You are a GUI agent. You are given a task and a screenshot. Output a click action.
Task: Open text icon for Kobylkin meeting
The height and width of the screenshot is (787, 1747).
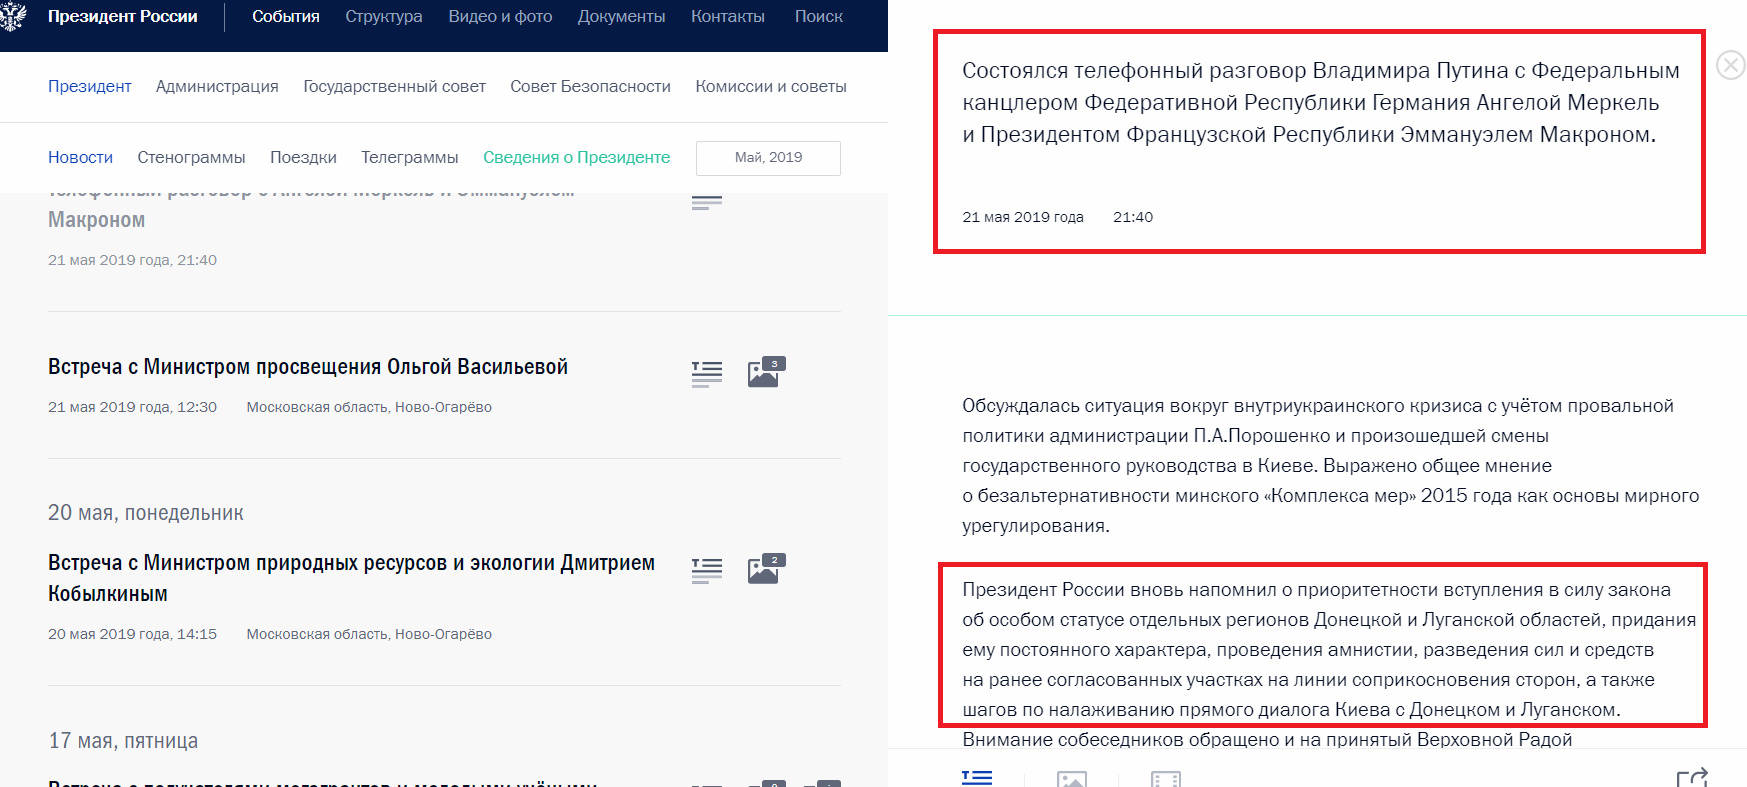point(707,571)
